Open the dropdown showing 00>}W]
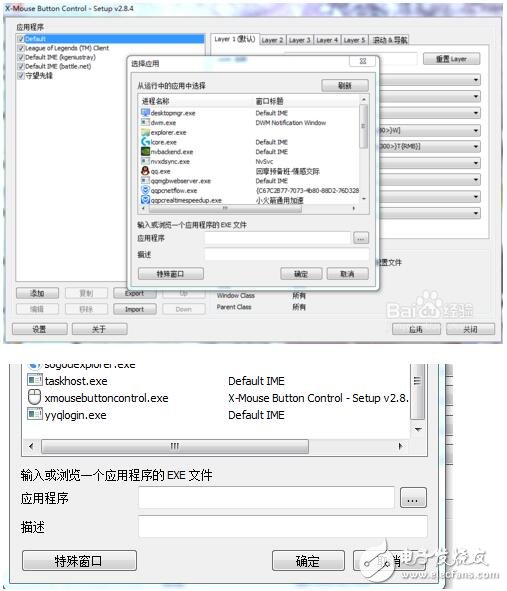This screenshot has height=591, width=507. click(476, 131)
